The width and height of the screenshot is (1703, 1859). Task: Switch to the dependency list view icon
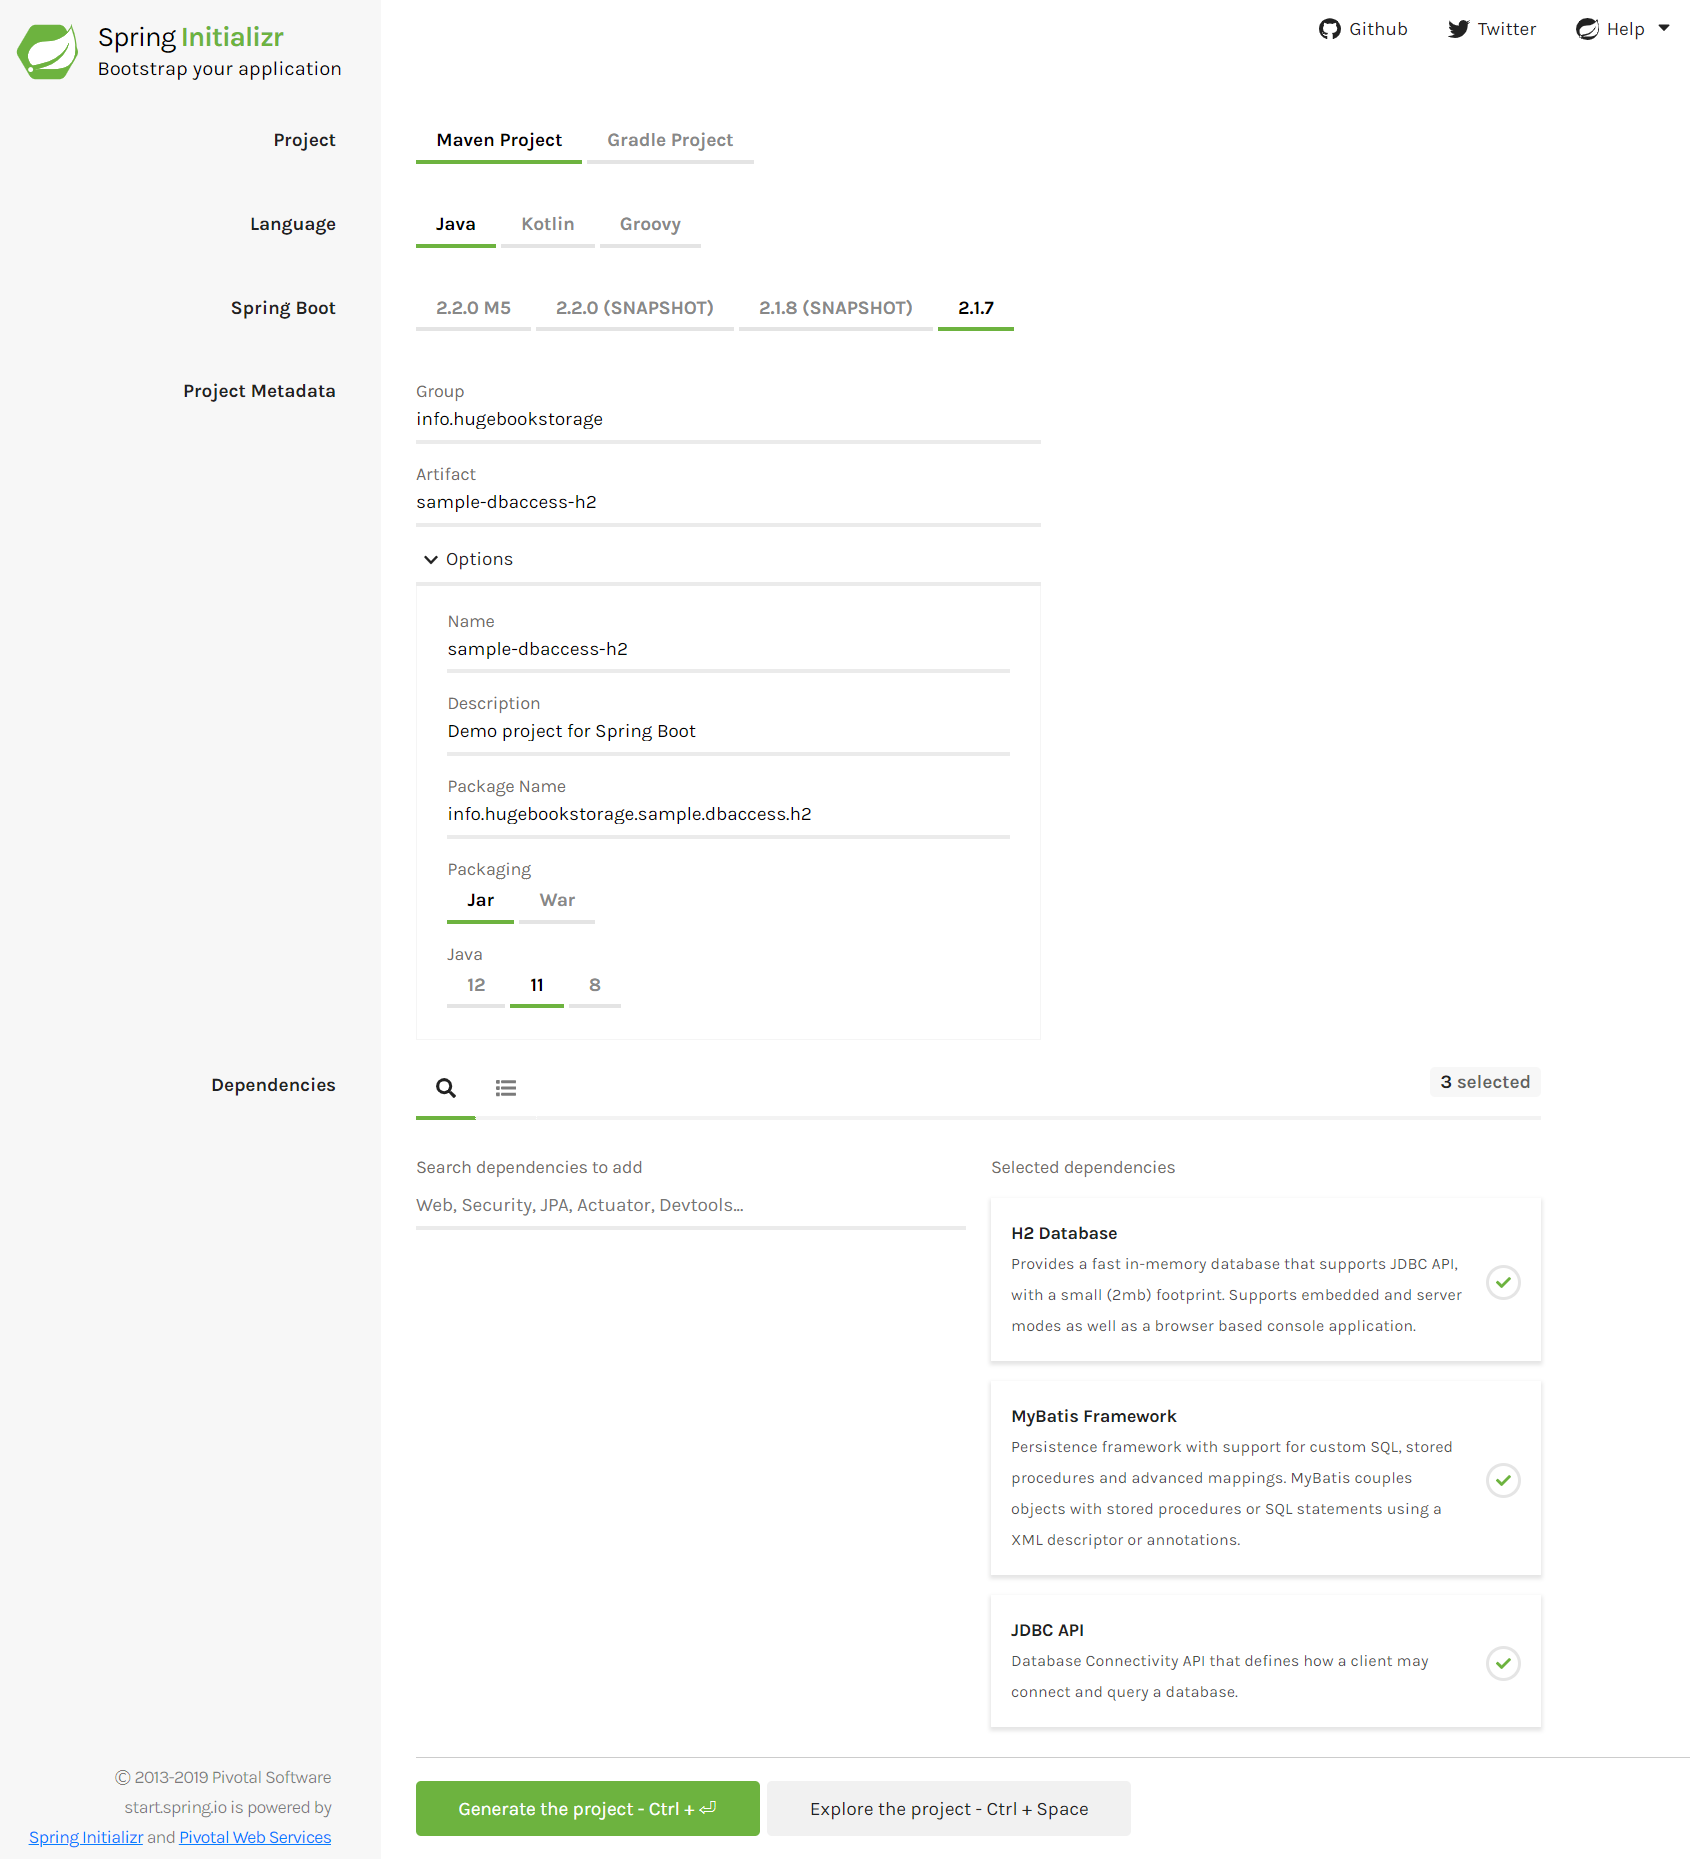point(506,1088)
